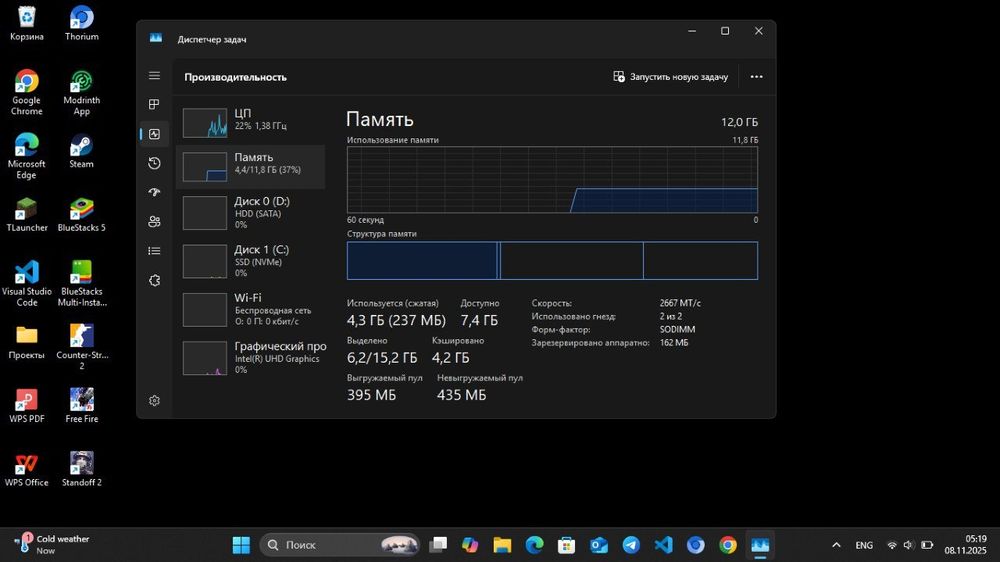1000x562 pixels.
Task: Click the 7,4 ГБ available value
Action: [x=479, y=320]
